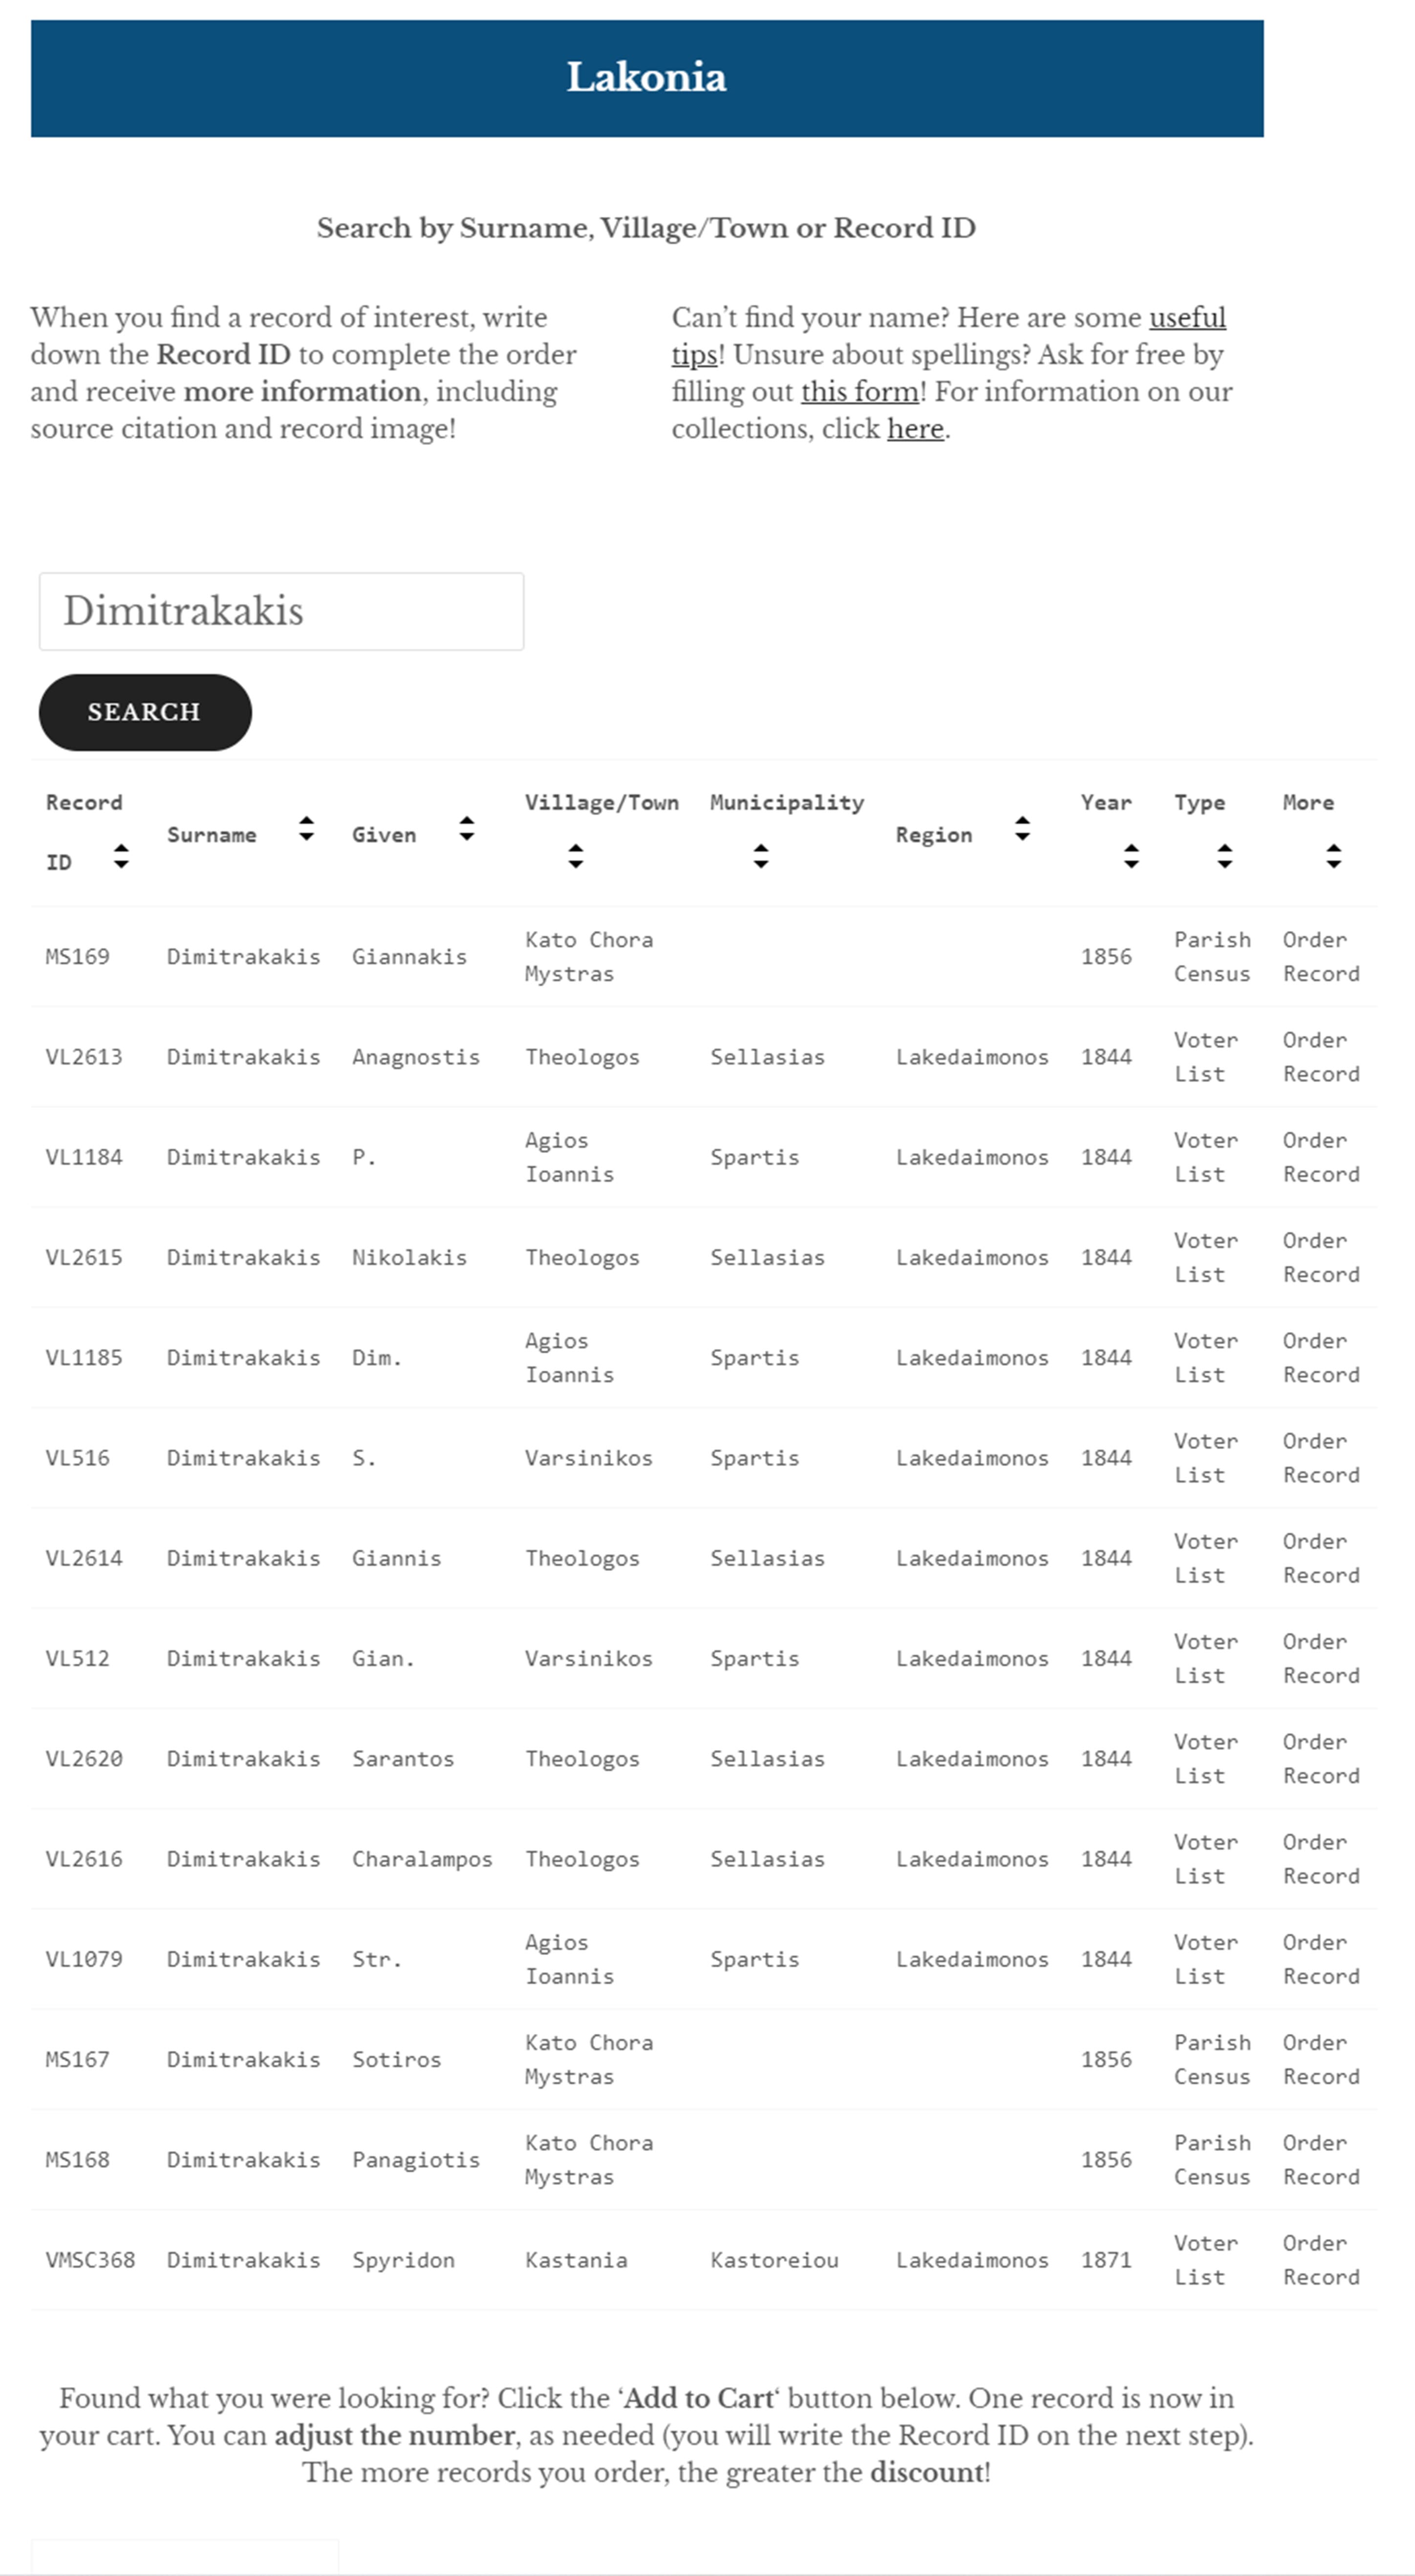This screenshot has width=1415, height=2576.
Task: Order Record for VL2613 Anagnostis
Action: tap(1320, 1057)
